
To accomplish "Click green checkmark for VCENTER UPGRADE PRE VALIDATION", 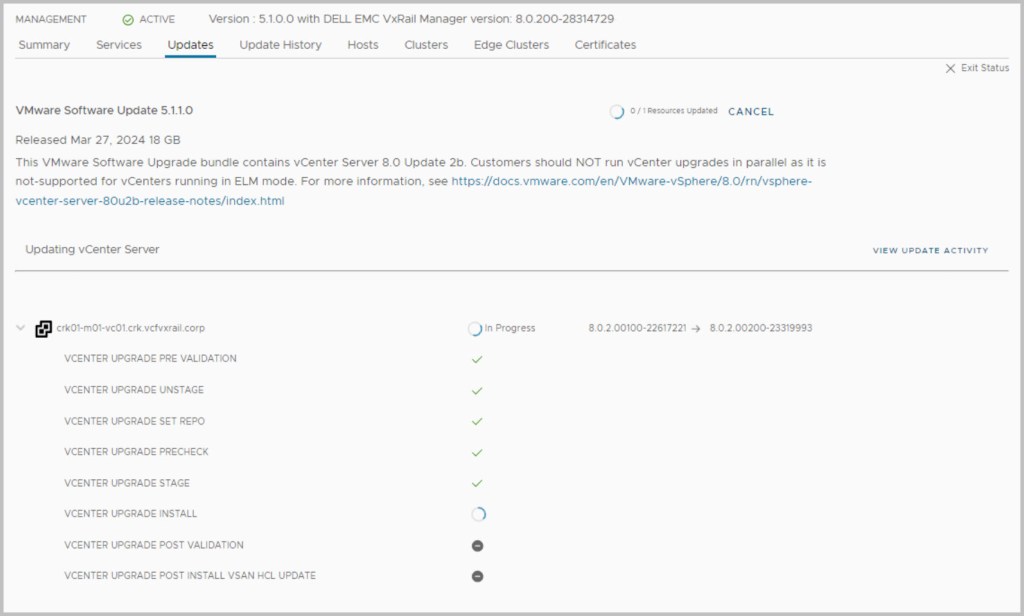I will (x=477, y=359).
